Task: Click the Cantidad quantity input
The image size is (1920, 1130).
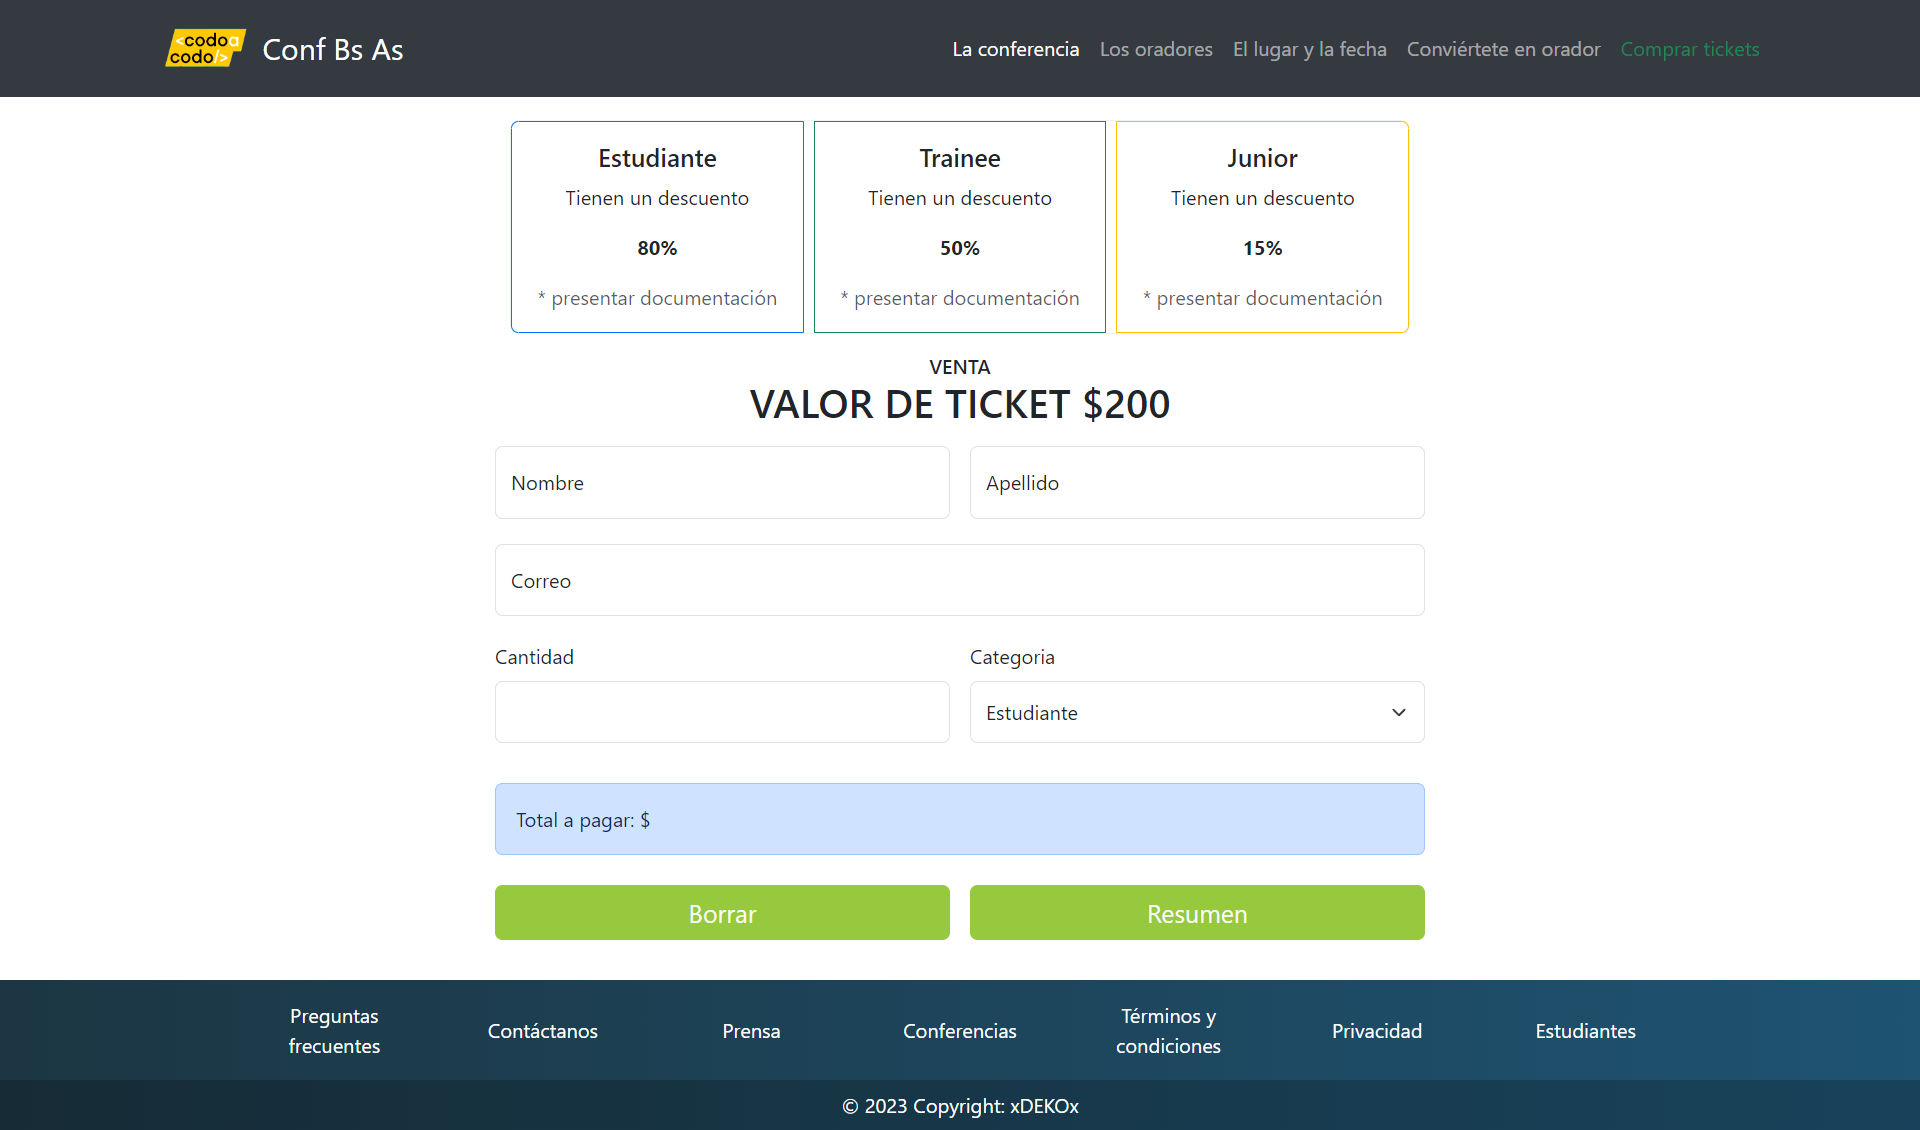Action: tap(722, 712)
